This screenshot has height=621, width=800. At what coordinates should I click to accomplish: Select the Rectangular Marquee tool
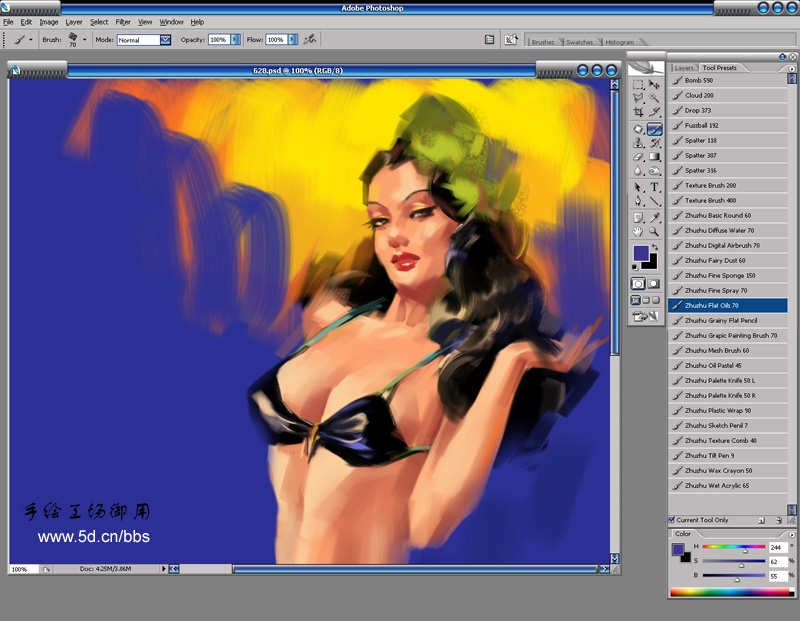tap(638, 85)
